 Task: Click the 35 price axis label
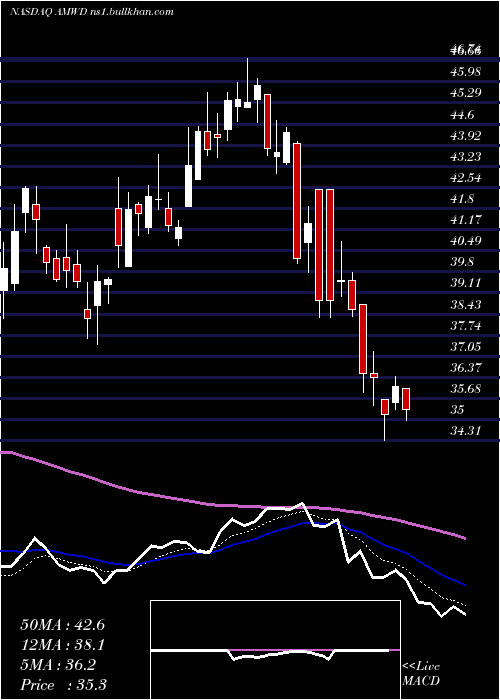458,409
